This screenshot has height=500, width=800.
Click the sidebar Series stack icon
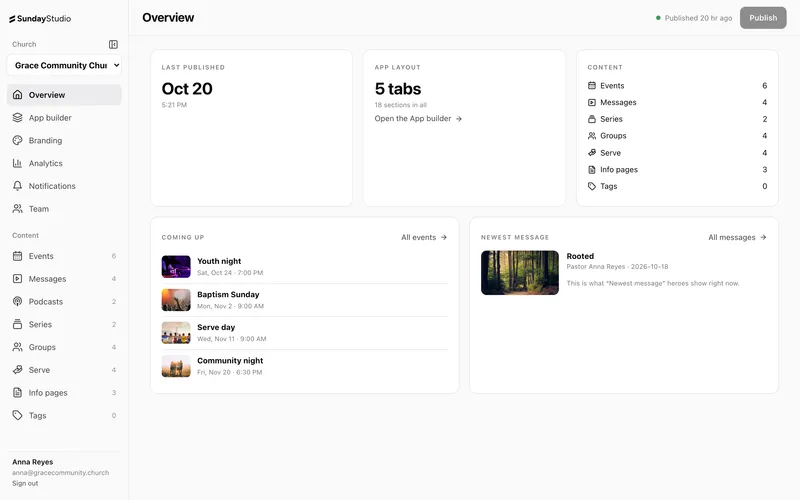17,324
